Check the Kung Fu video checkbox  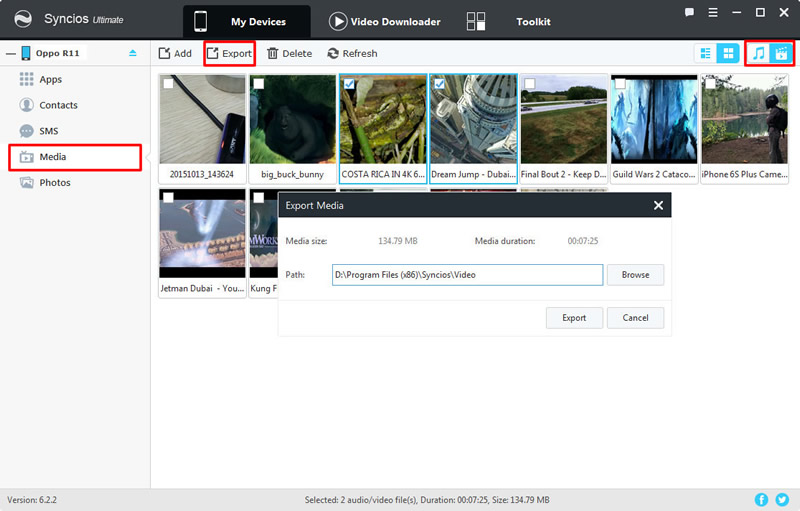(259, 197)
